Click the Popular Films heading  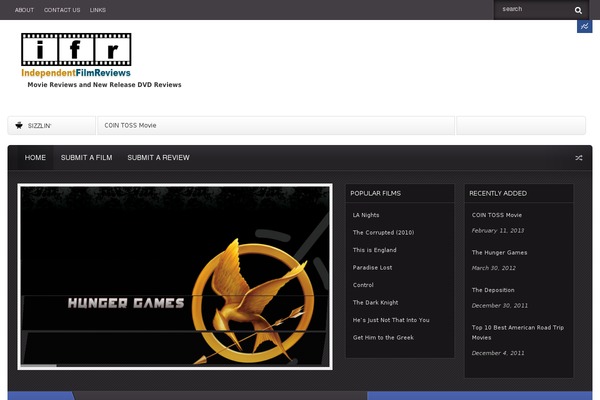375,193
